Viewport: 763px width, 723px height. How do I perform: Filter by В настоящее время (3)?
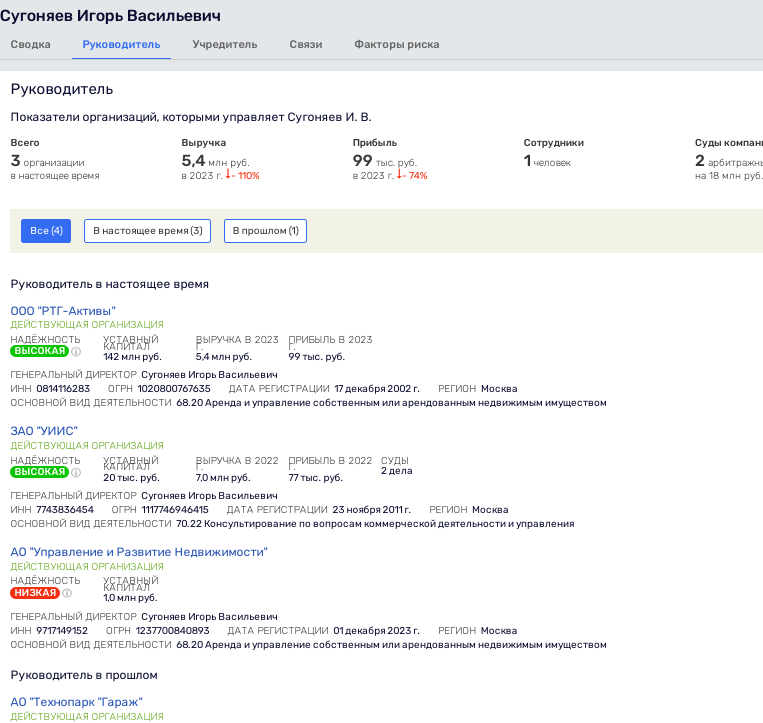[x=148, y=231]
